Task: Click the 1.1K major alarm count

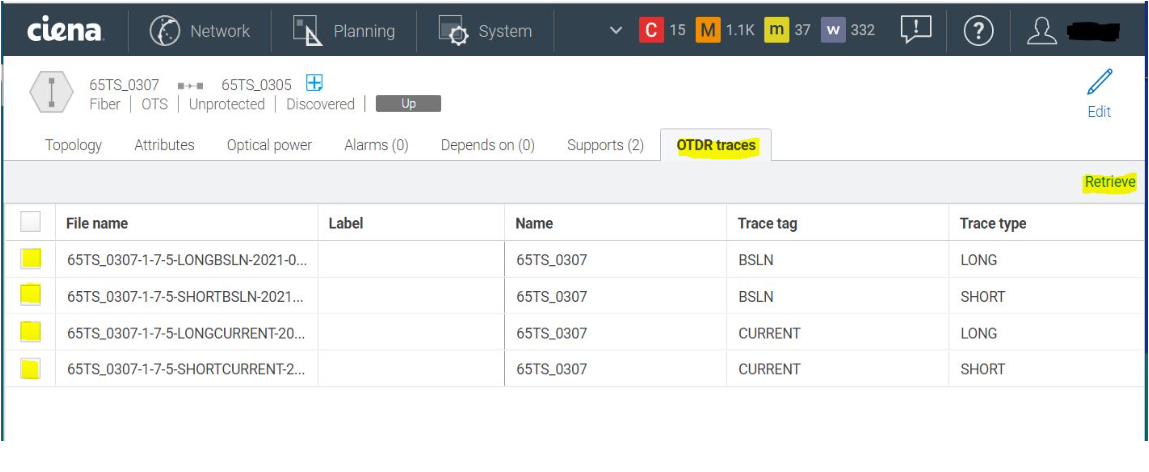Action: point(740,30)
